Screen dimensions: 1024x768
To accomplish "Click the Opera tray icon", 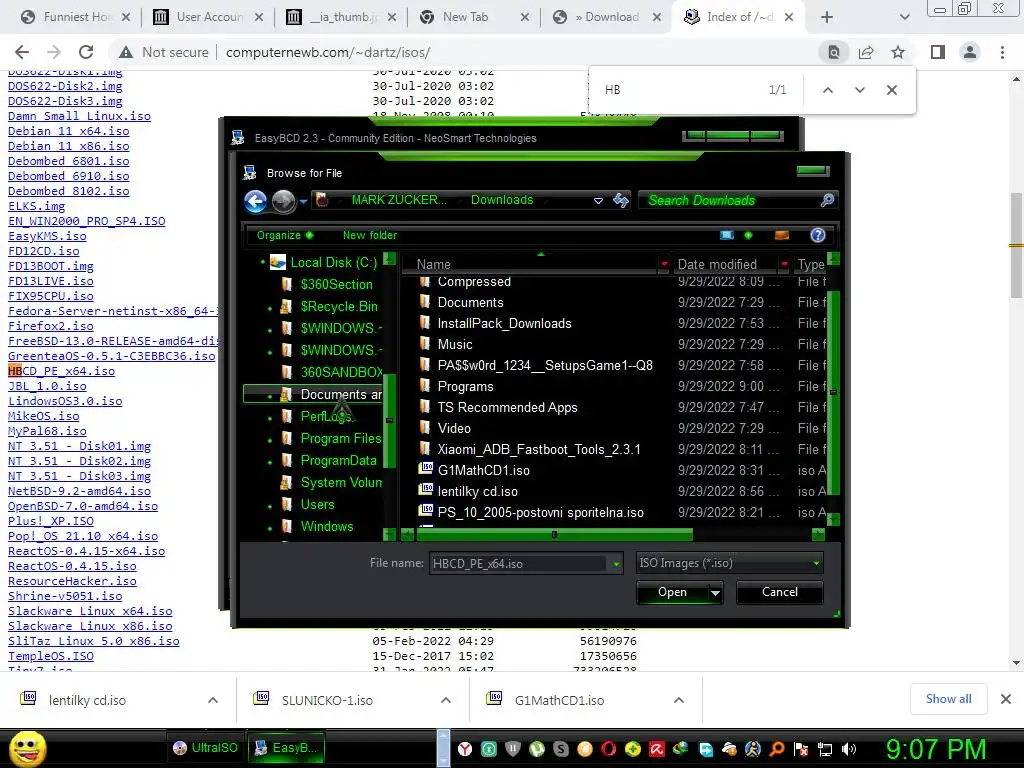I will 609,749.
